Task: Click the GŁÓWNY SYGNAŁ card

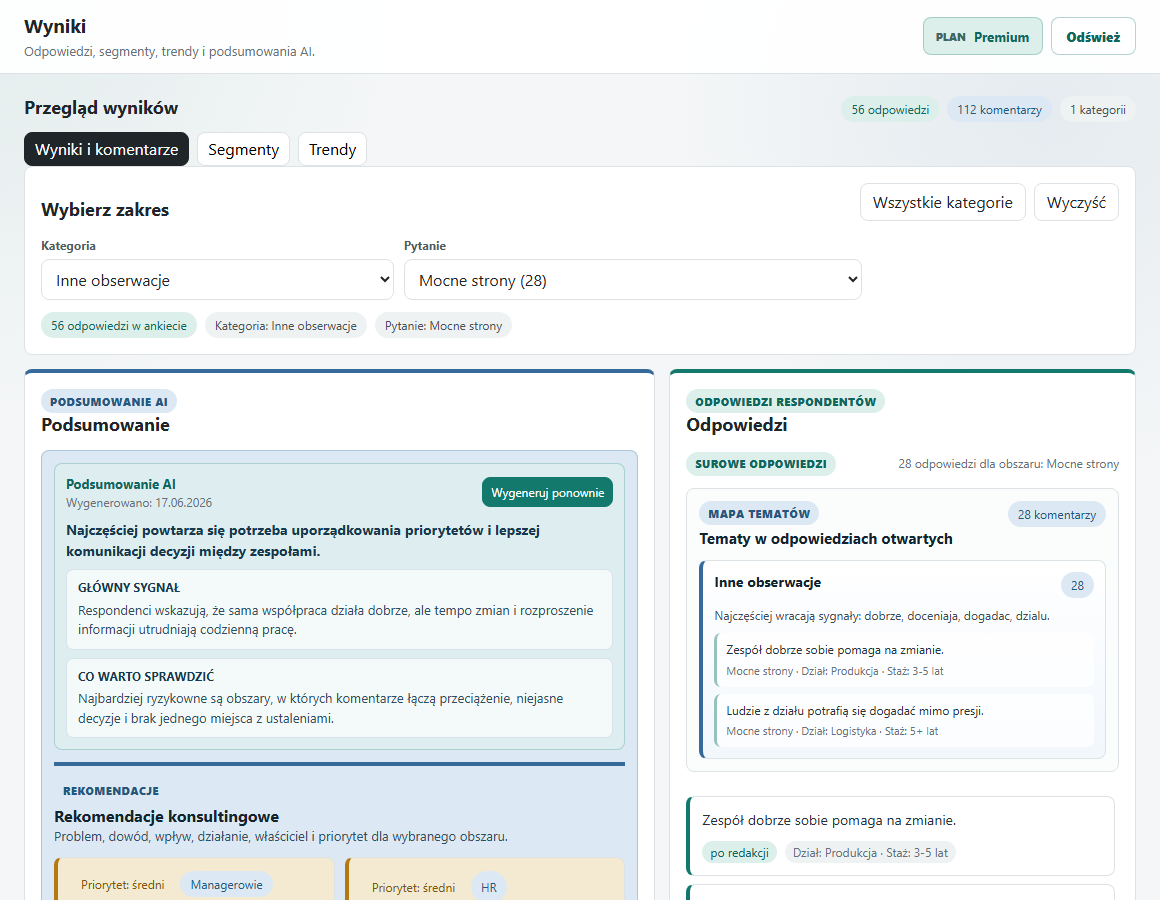Action: [340, 609]
